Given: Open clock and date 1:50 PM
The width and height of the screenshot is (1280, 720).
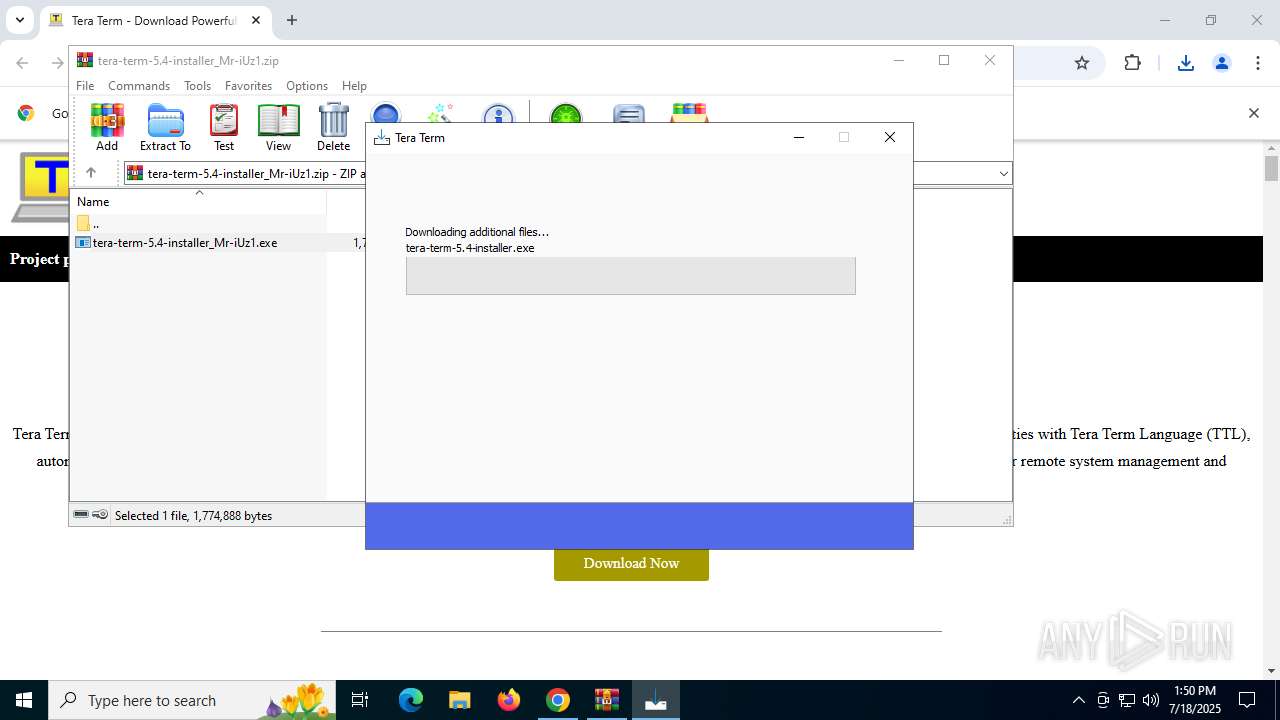Looking at the screenshot, I should click(x=1194, y=700).
